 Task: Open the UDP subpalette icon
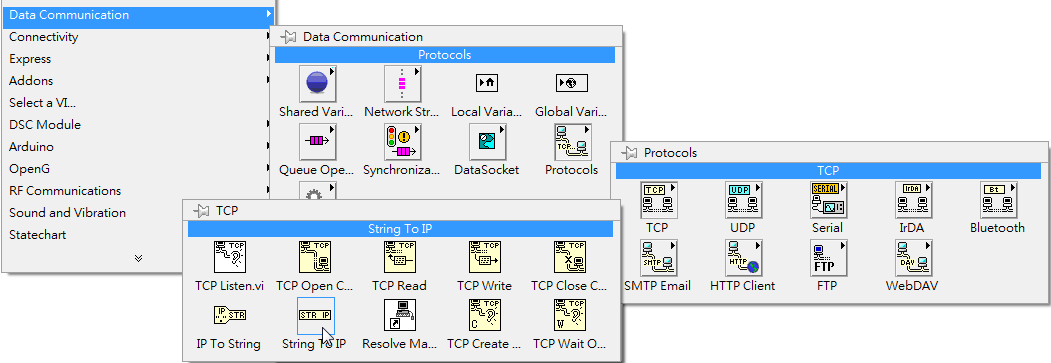[743, 200]
